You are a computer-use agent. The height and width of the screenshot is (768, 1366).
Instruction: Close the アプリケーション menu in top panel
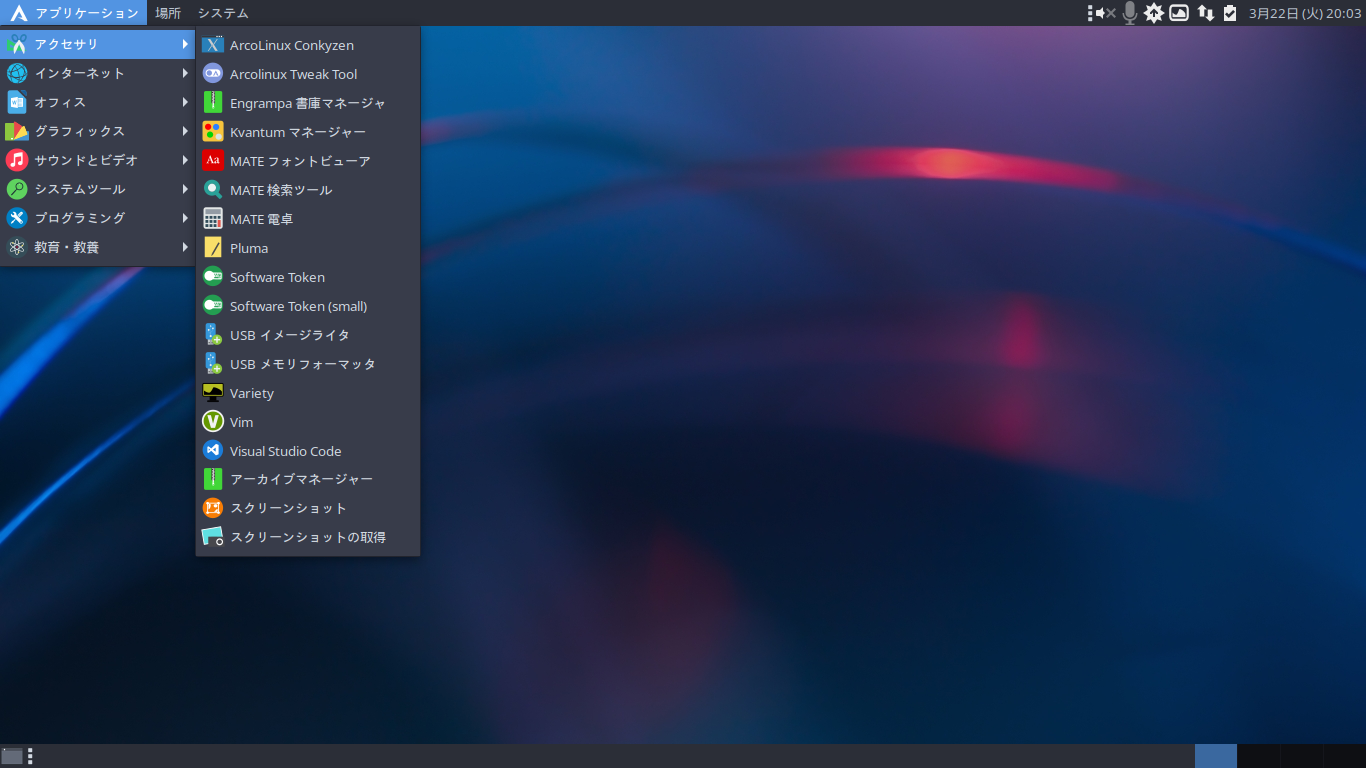pos(74,13)
